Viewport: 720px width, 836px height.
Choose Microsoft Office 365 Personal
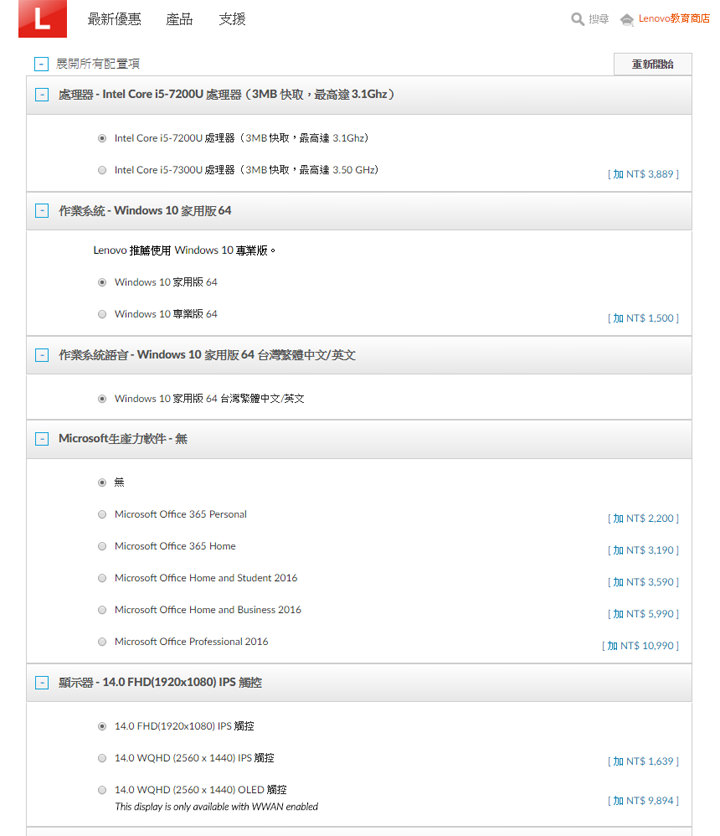tap(102, 514)
